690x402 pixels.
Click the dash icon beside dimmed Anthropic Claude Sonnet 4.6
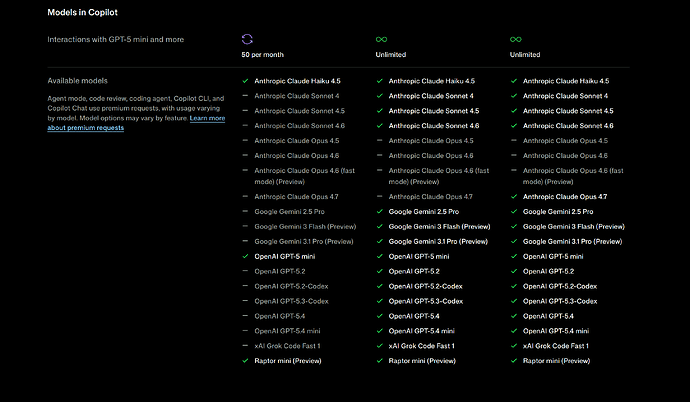(x=245, y=125)
